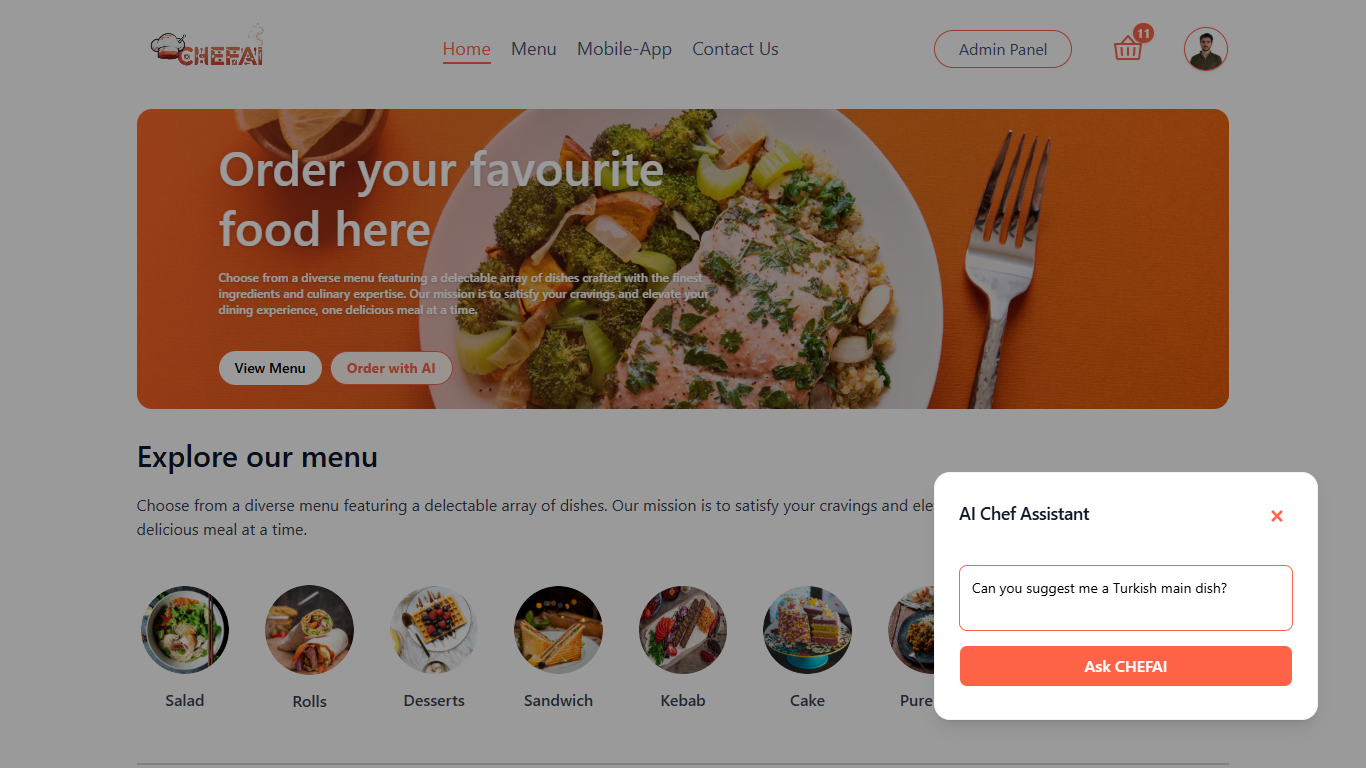Select the Sandwich category image

(558, 629)
